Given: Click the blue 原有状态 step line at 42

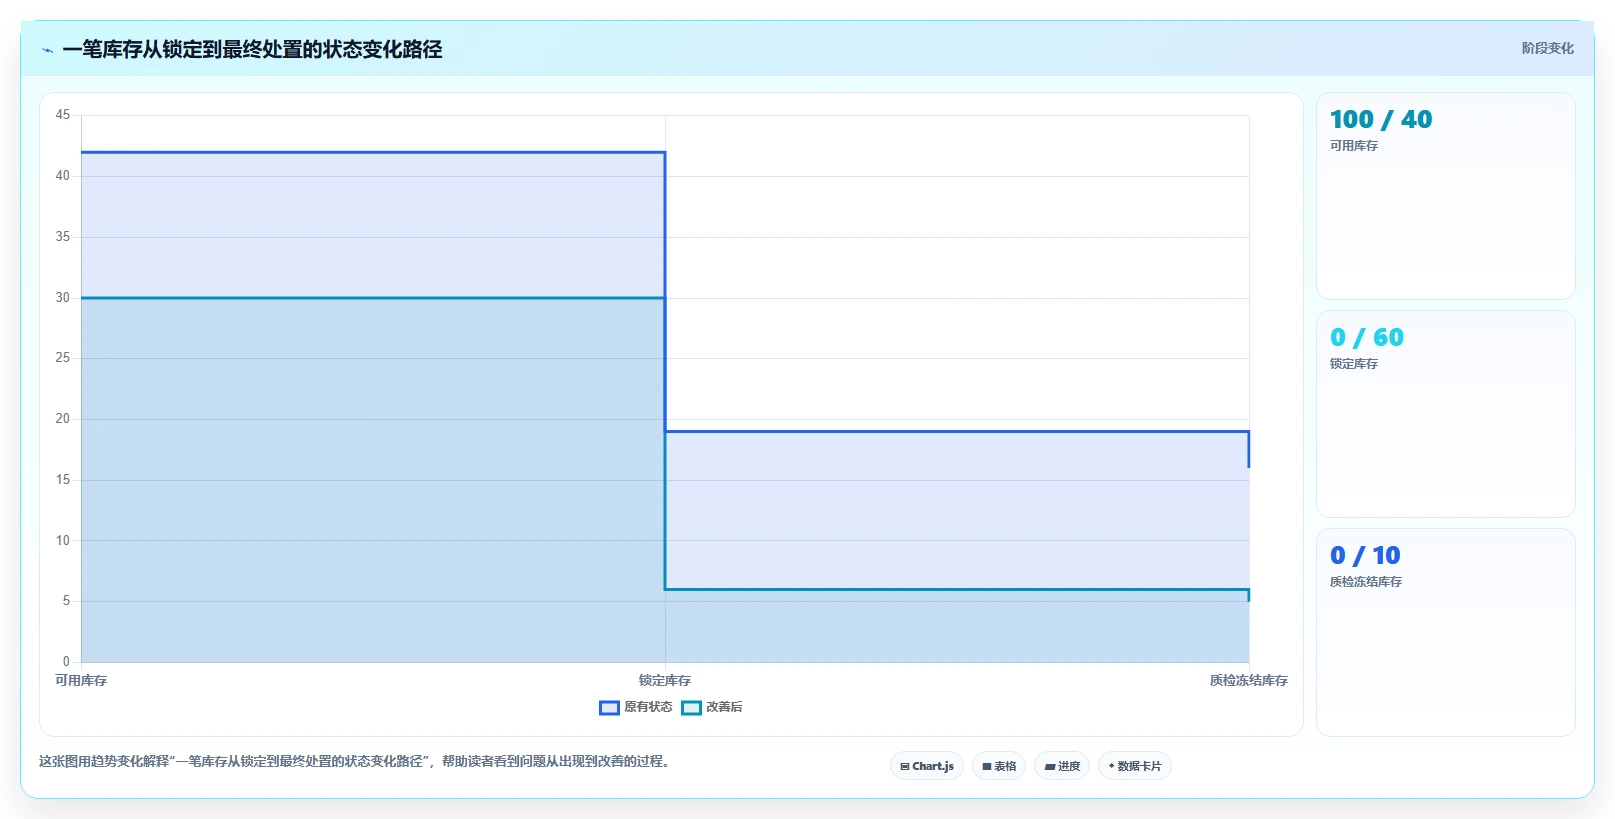Looking at the screenshot, I should pos(373,152).
